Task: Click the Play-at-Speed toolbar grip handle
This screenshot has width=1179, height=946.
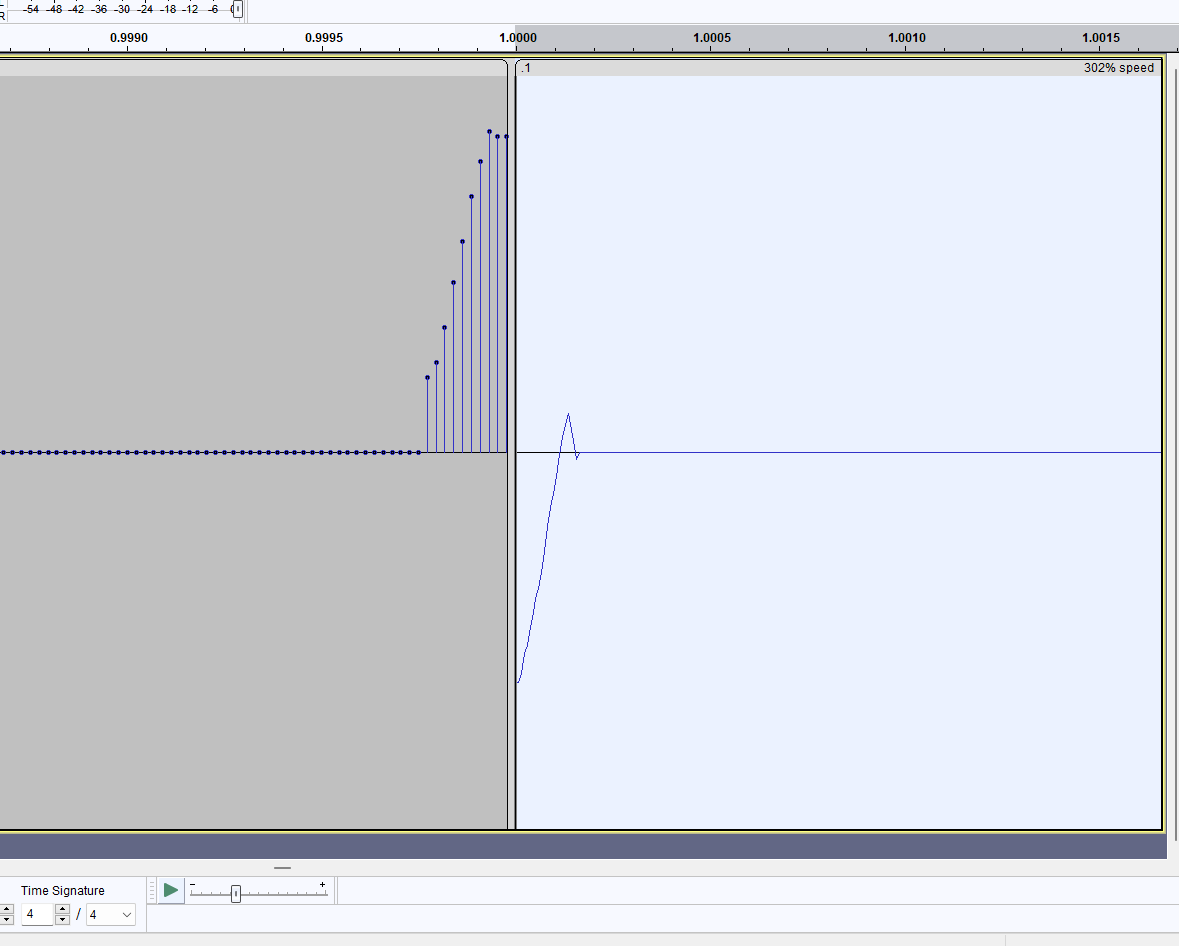Action: pos(150,889)
